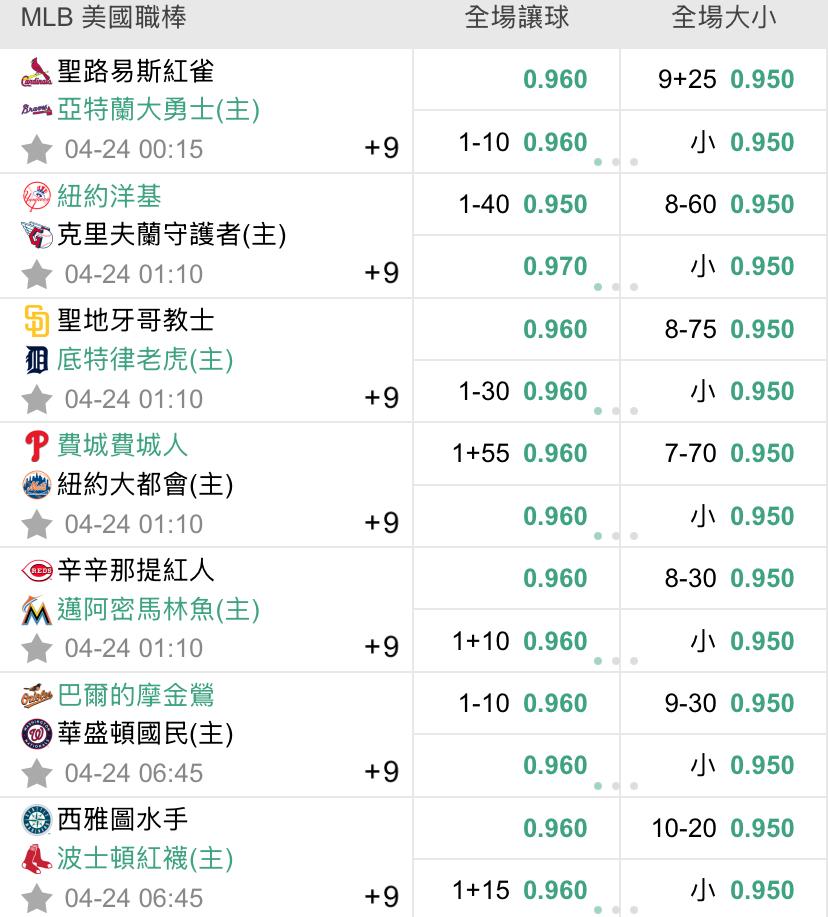Image resolution: width=828 pixels, height=917 pixels.
Task: Expand +9 more bets for Phillies vs Mets
Action: pyautogui.click(x=381, y=522)
